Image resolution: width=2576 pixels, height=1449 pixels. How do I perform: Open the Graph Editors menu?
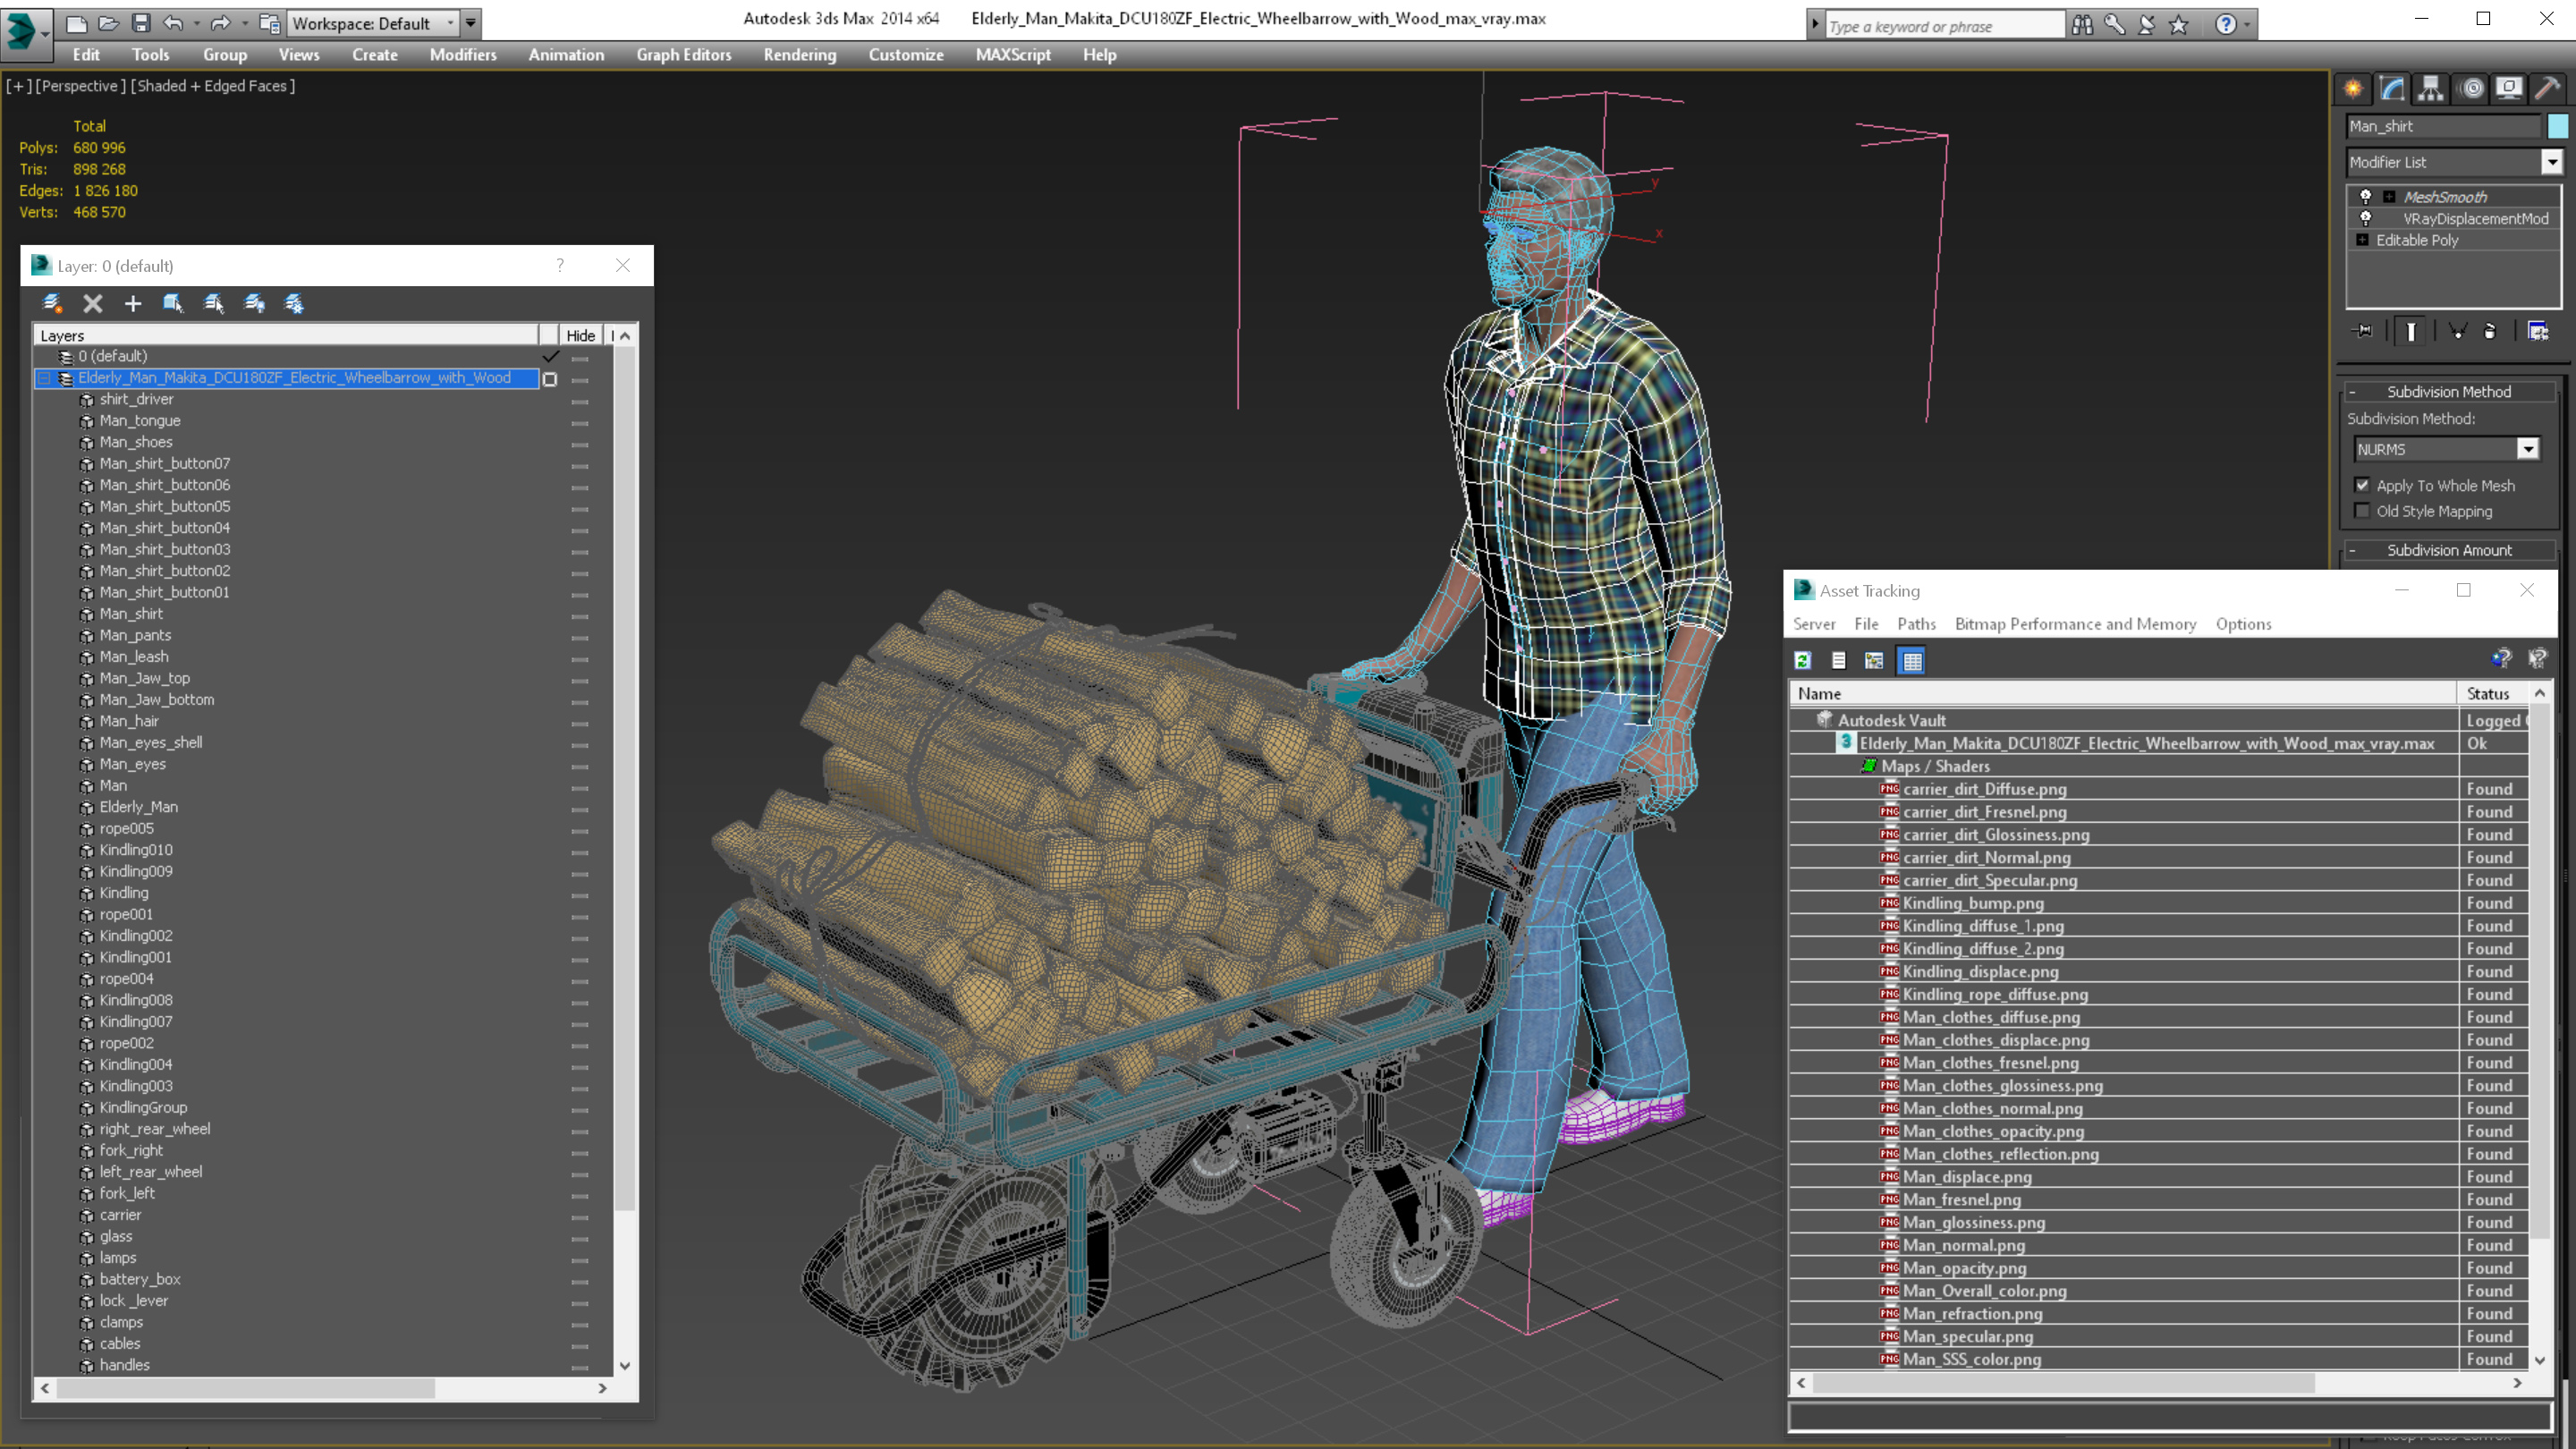click(684, 55)
